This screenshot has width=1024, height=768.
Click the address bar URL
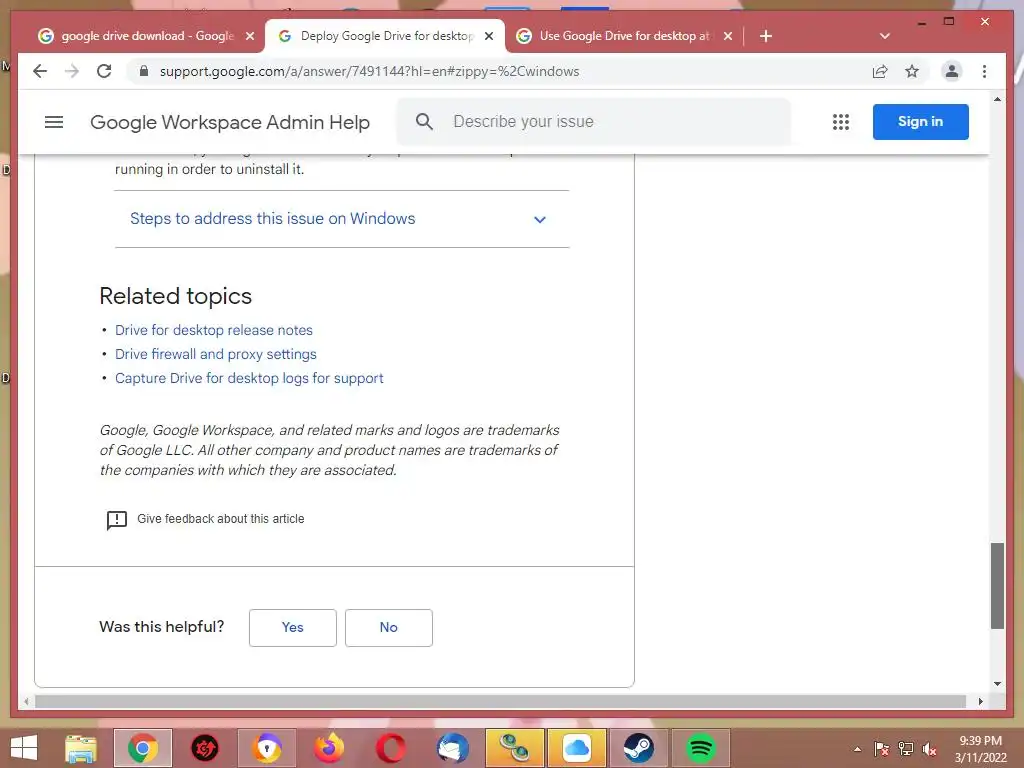point(369,71)
